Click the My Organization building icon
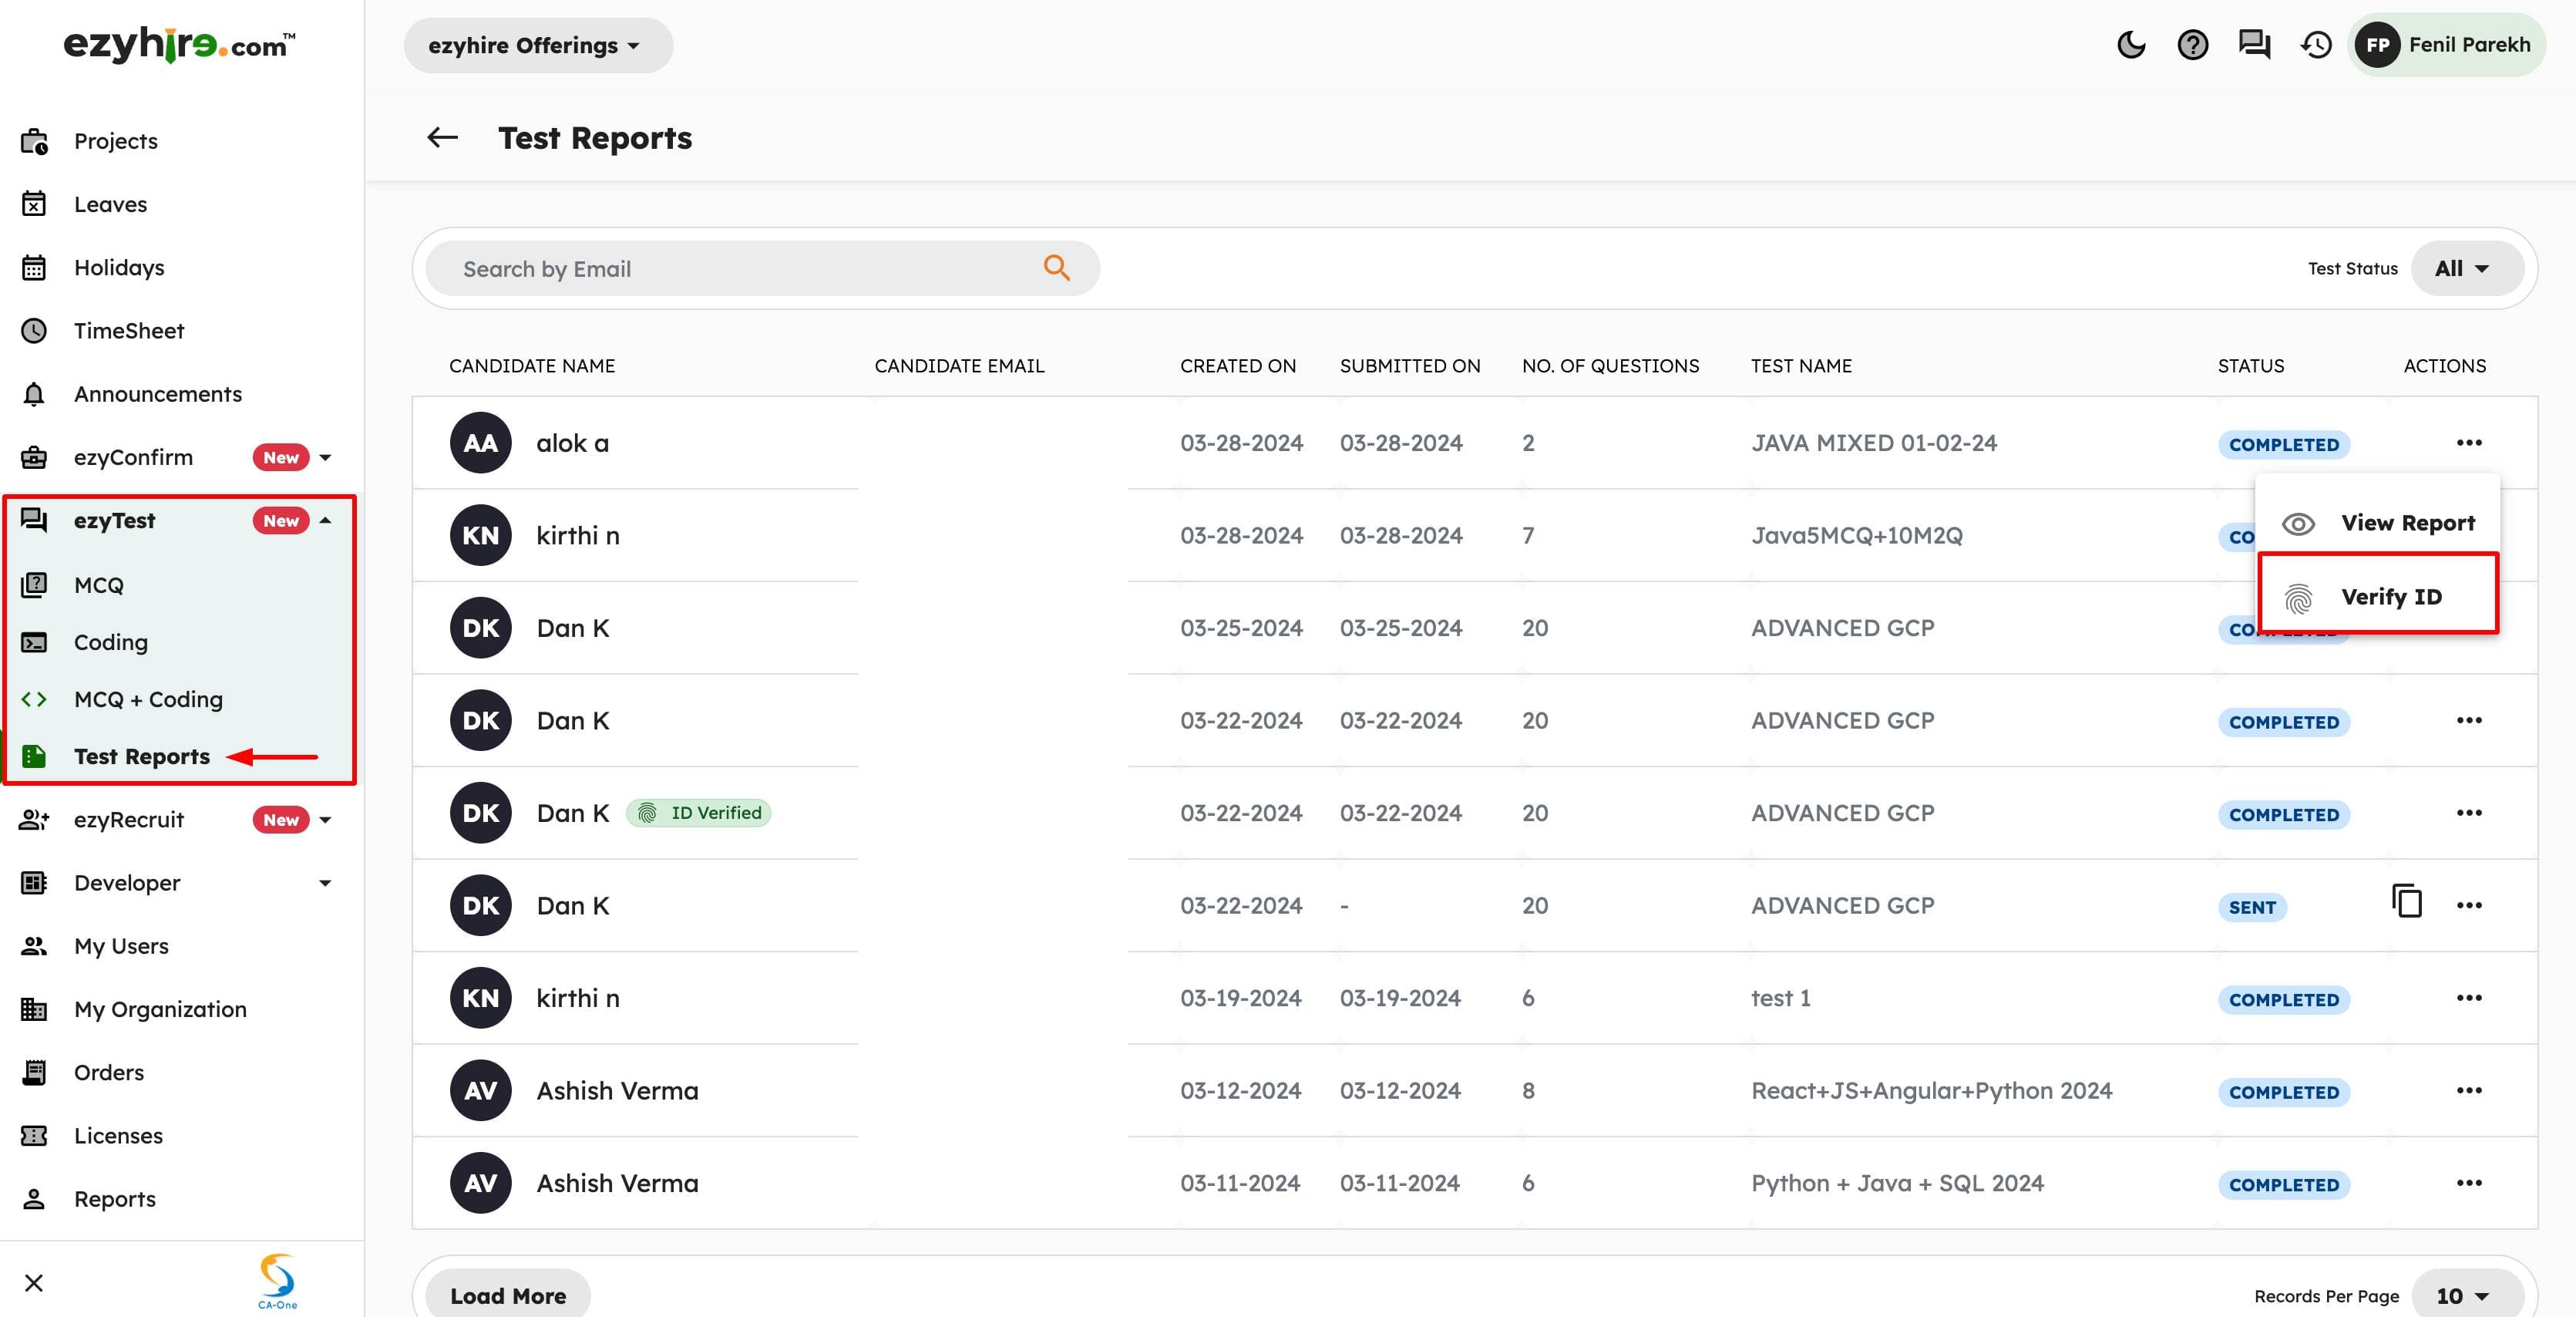 [x=34, y=1009]
